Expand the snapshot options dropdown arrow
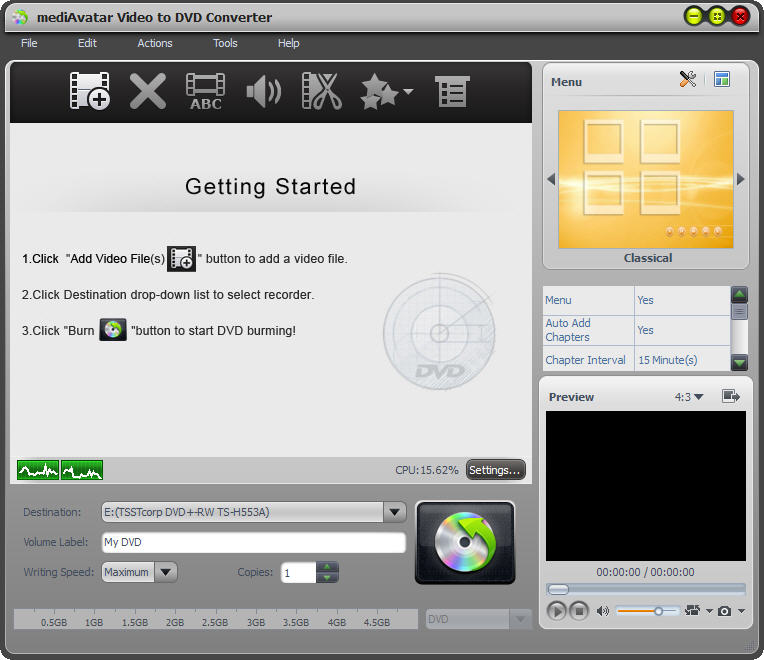This screenshot has height=660, width=764. point(741,611)
